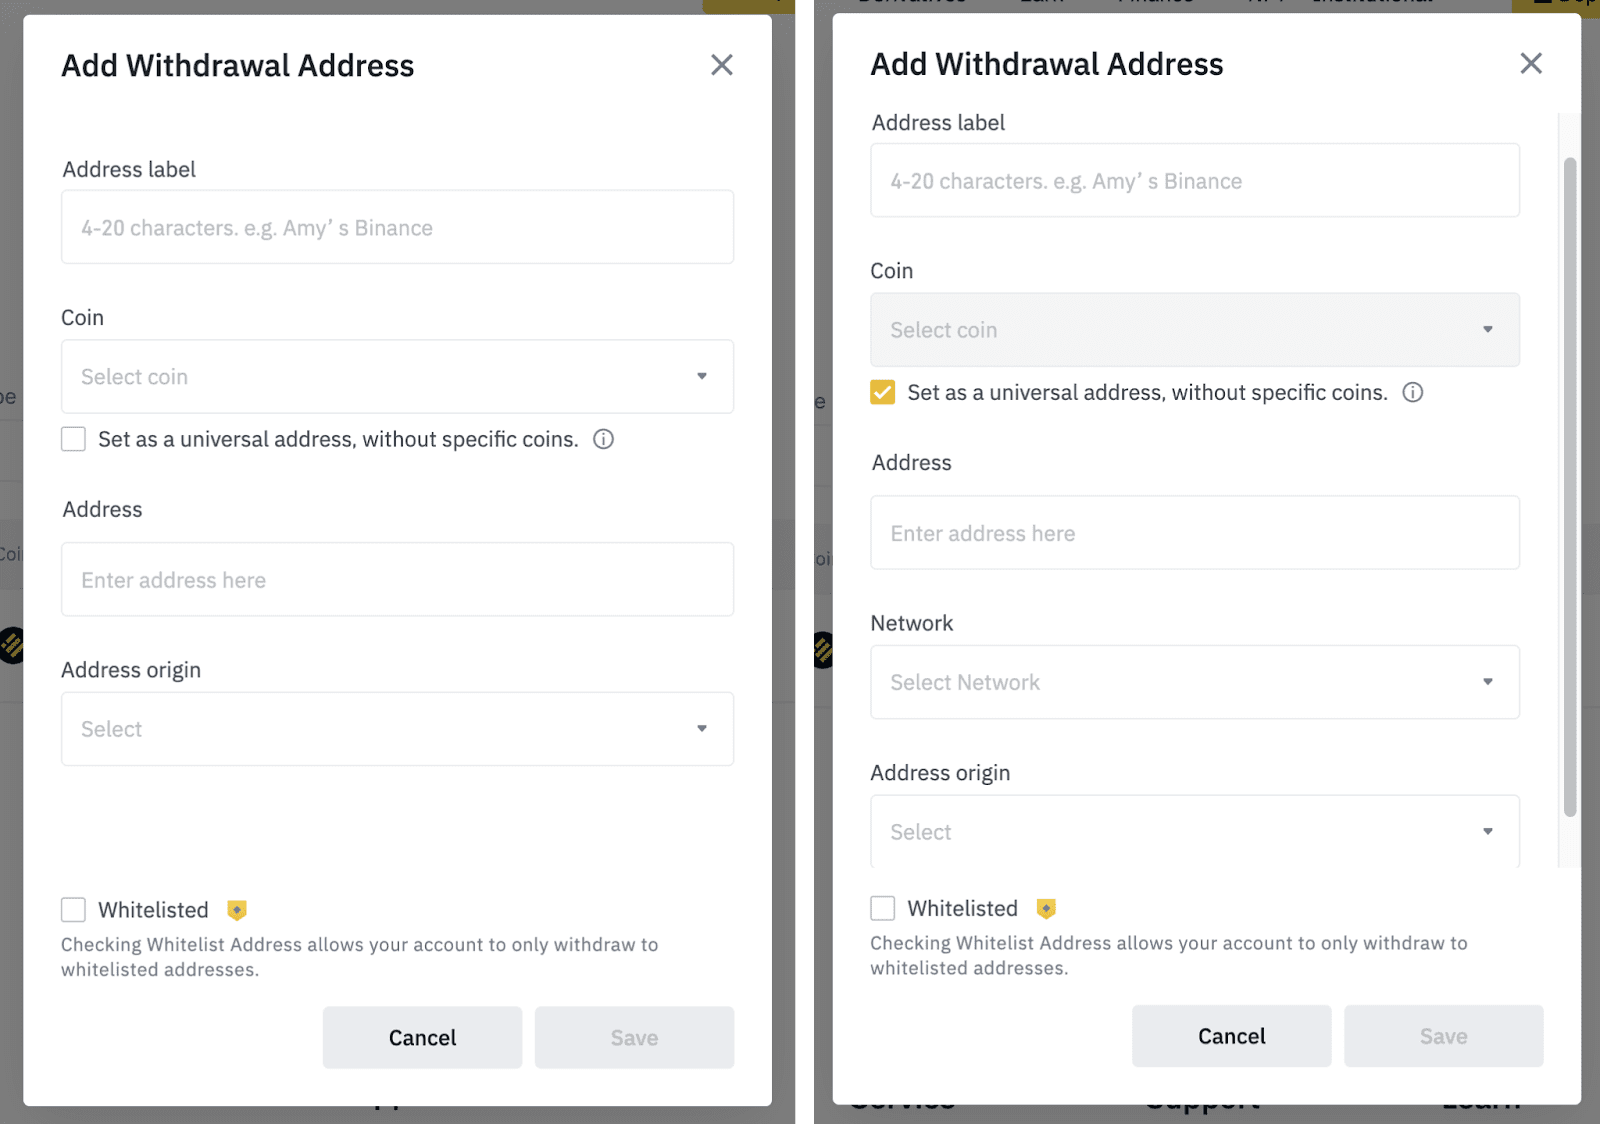
Task: Click the shield icon next to Whitelisted in left dialog
Action: click(237, 910)
